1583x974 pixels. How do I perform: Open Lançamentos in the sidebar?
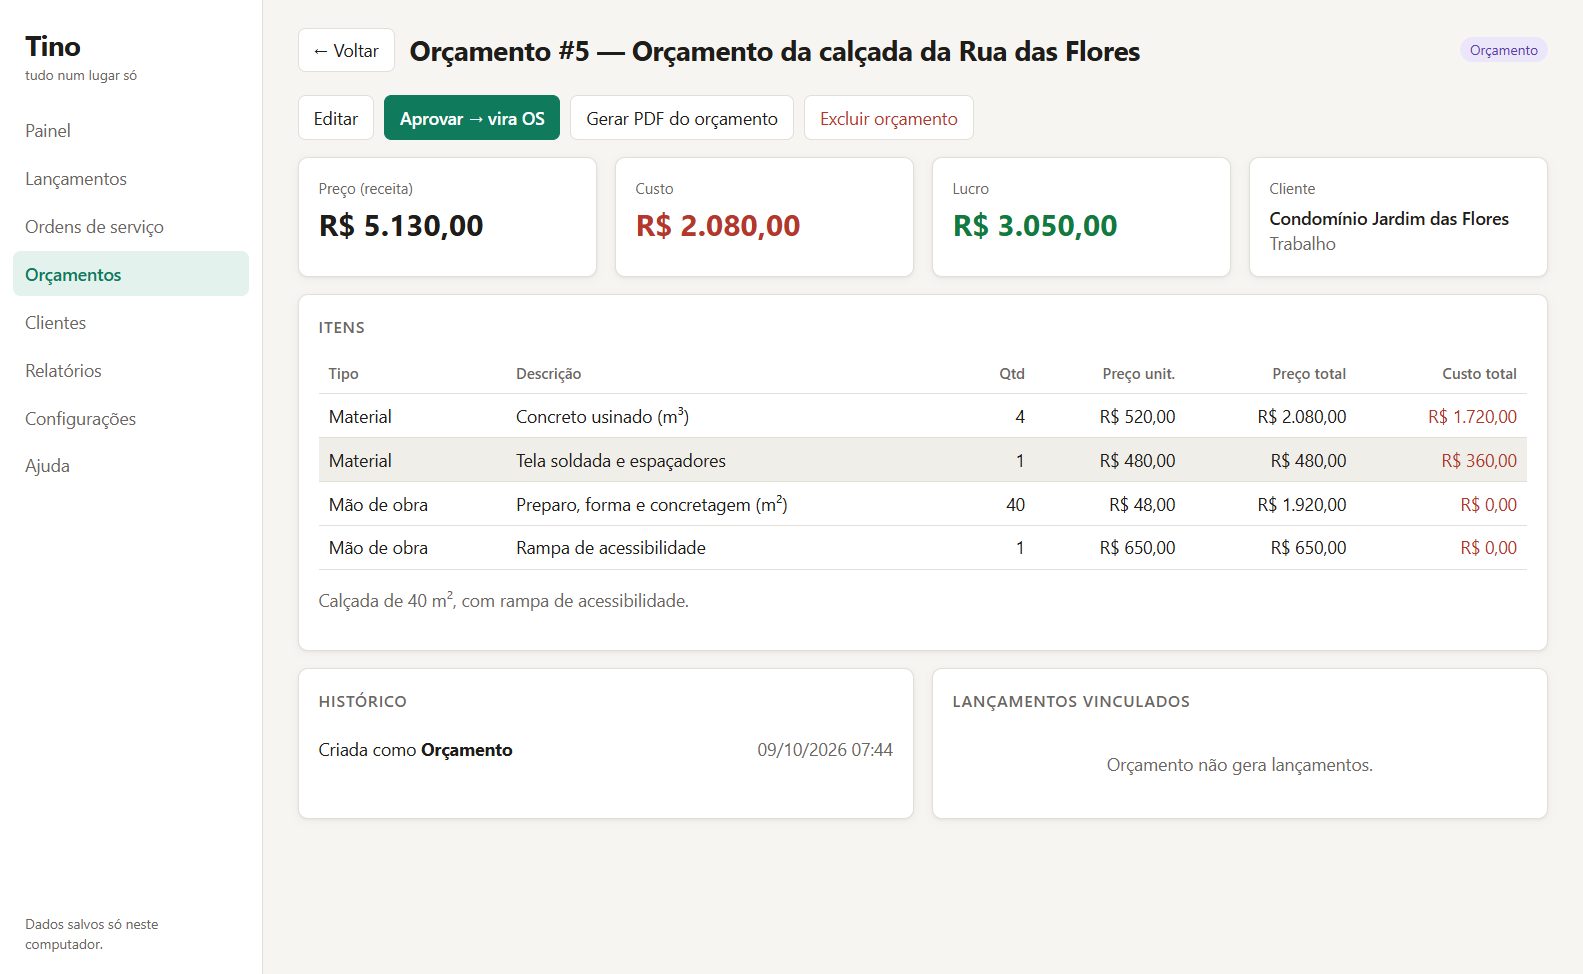coord(131,179)
